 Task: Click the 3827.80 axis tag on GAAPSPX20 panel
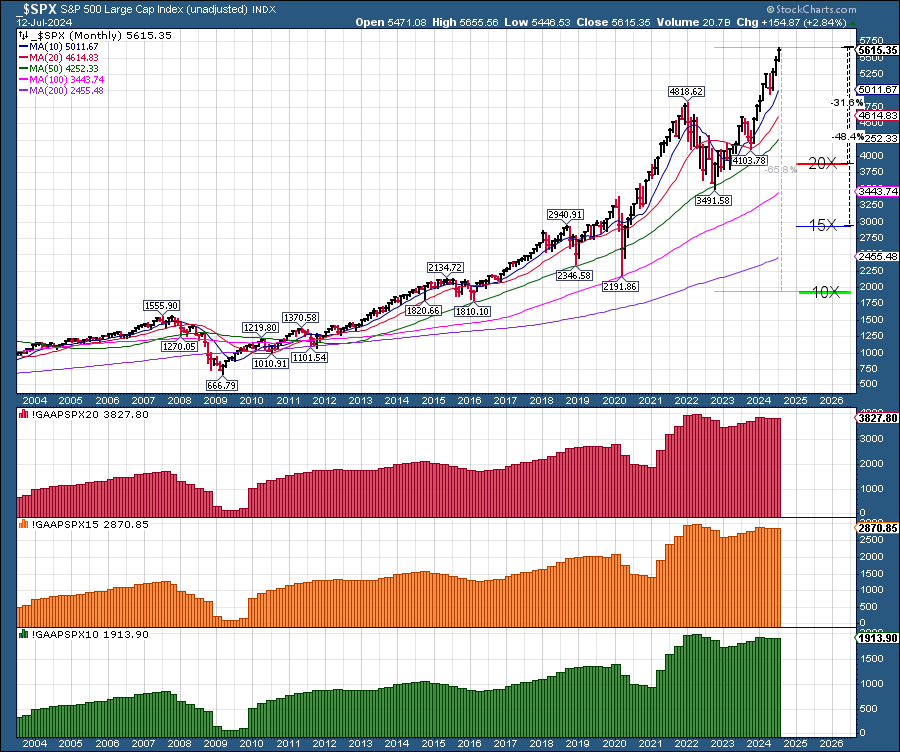click(x=877, y=418)
